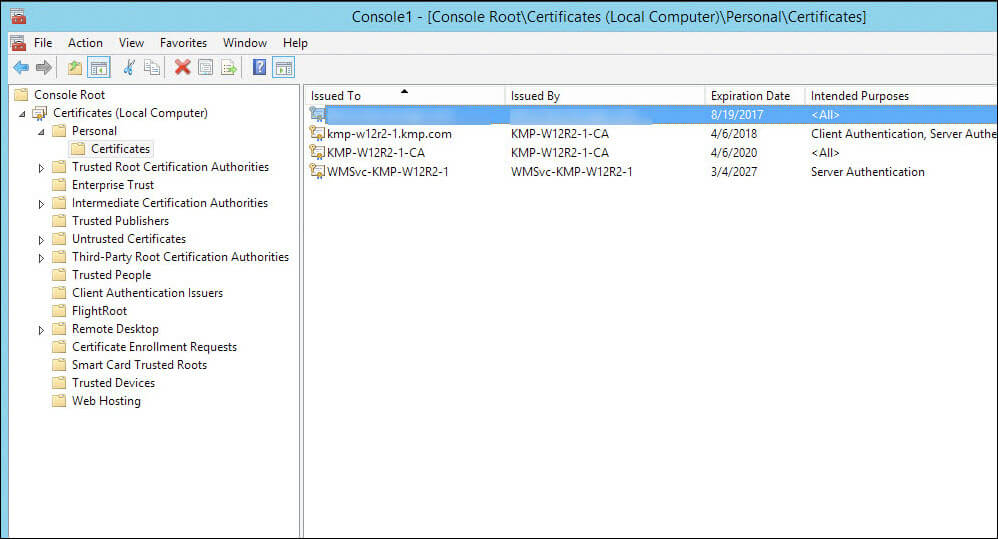This screenshot has width=998, height=539.
Task: Click the Personal folder icon
Action: tap(59, 131)
